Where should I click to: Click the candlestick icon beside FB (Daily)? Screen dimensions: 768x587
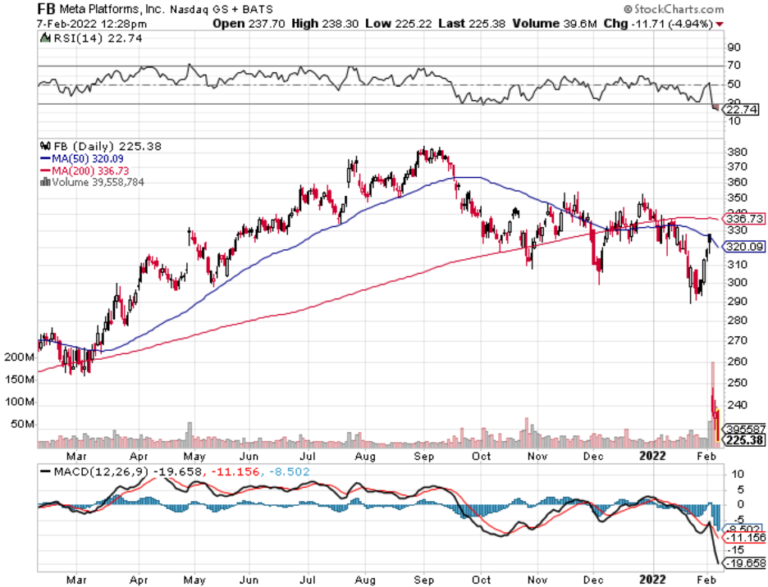[x=46, y=146]
